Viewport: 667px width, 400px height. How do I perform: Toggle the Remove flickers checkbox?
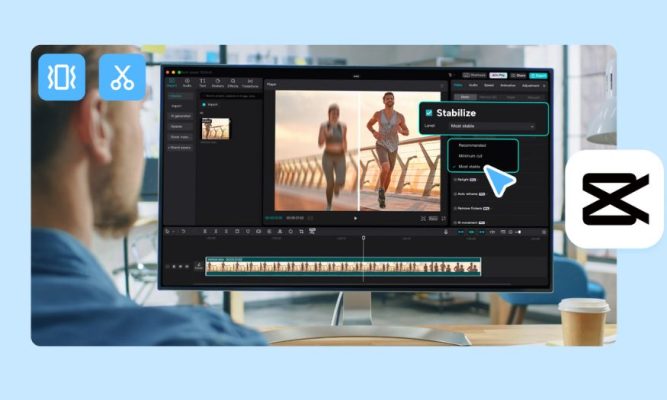[x=456, y=207]
